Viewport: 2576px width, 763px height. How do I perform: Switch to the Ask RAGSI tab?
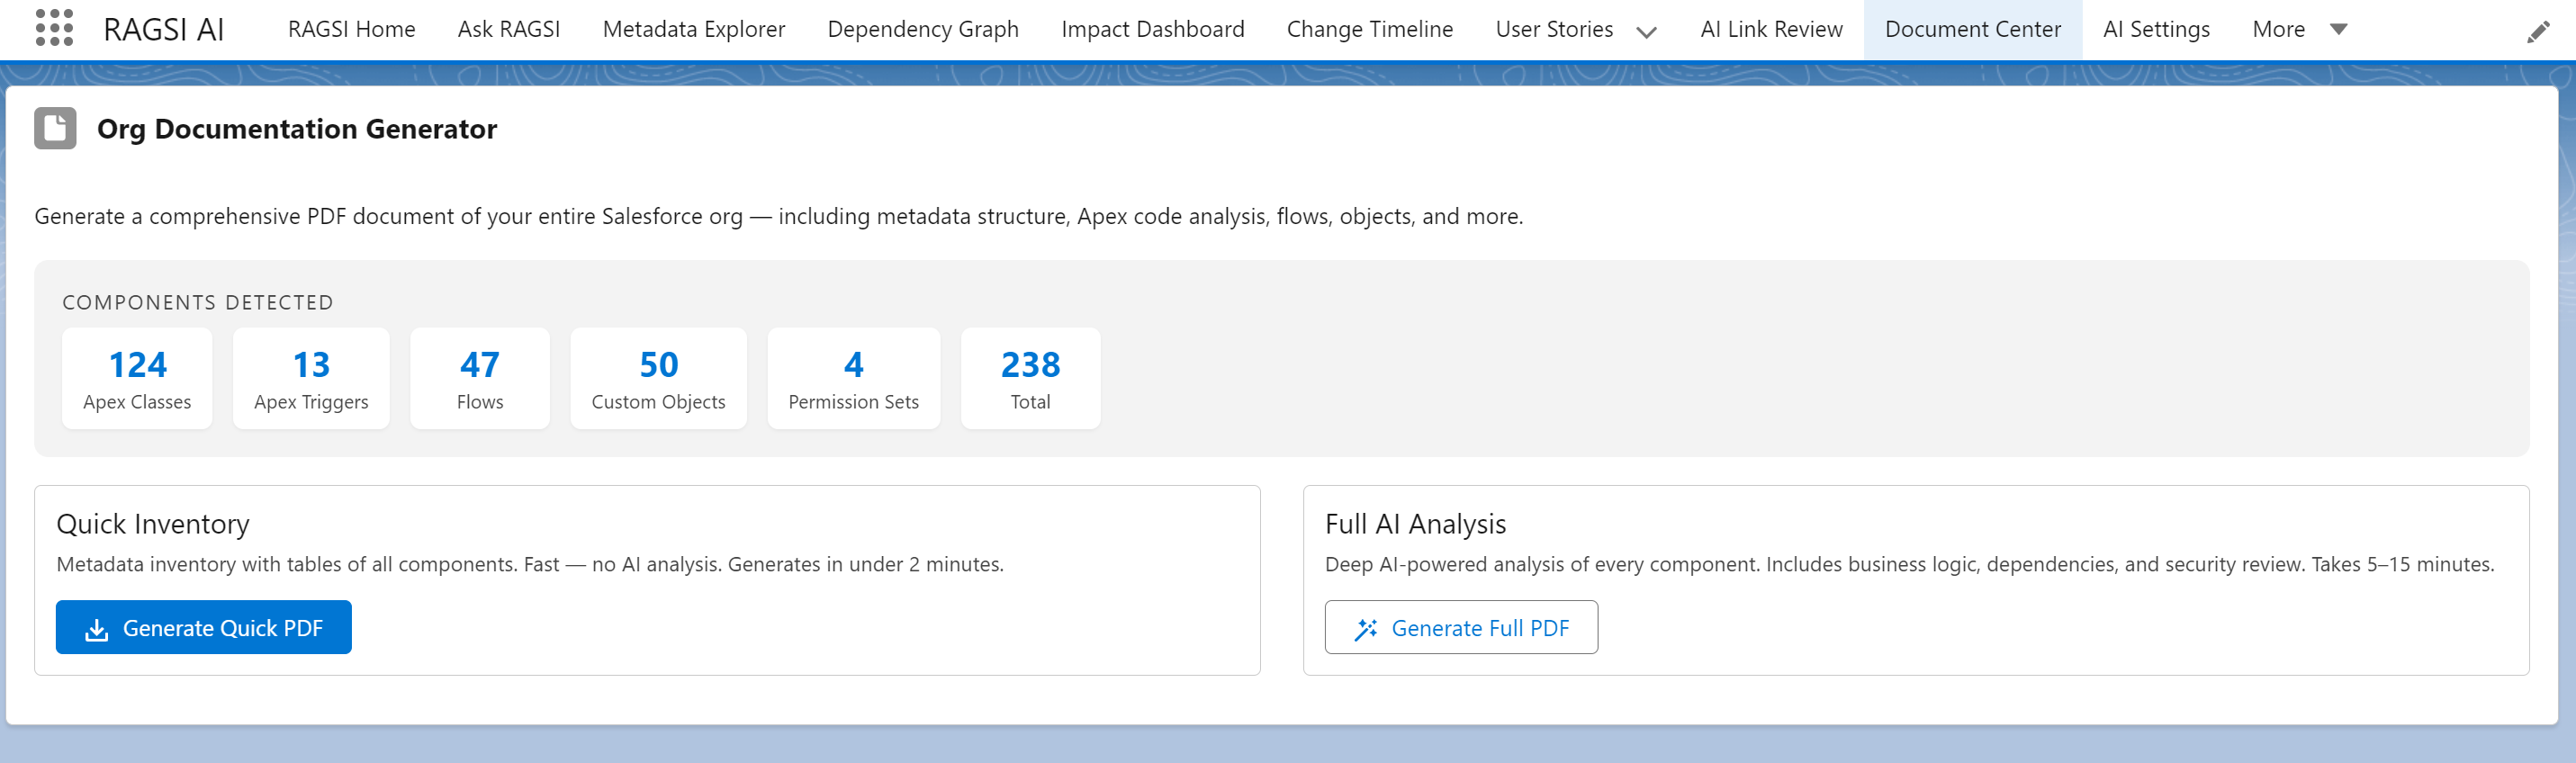pos(508,30)
